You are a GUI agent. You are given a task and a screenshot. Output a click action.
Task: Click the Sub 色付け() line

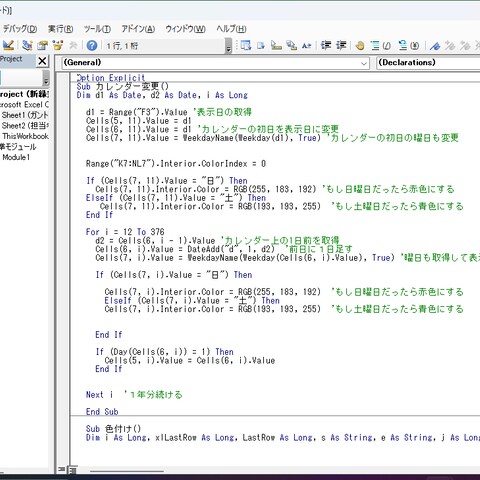113,429
